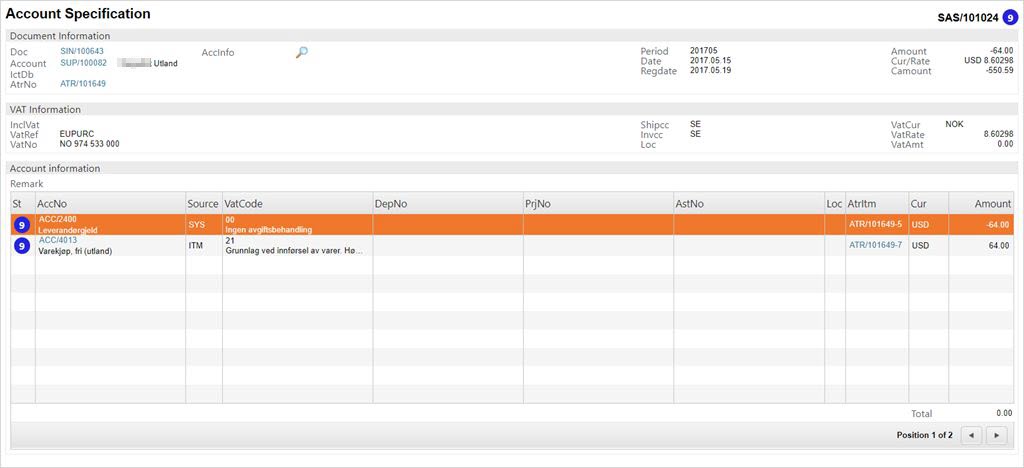Open the ATR/101649-5 item link
The width and height of the screenshot is (1024, 468).
pos(875,225)
